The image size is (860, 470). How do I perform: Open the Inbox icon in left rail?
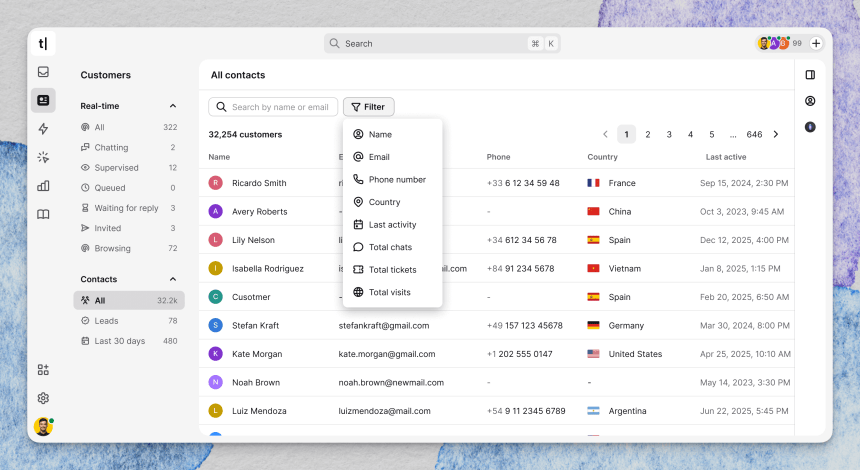point(43,72)
